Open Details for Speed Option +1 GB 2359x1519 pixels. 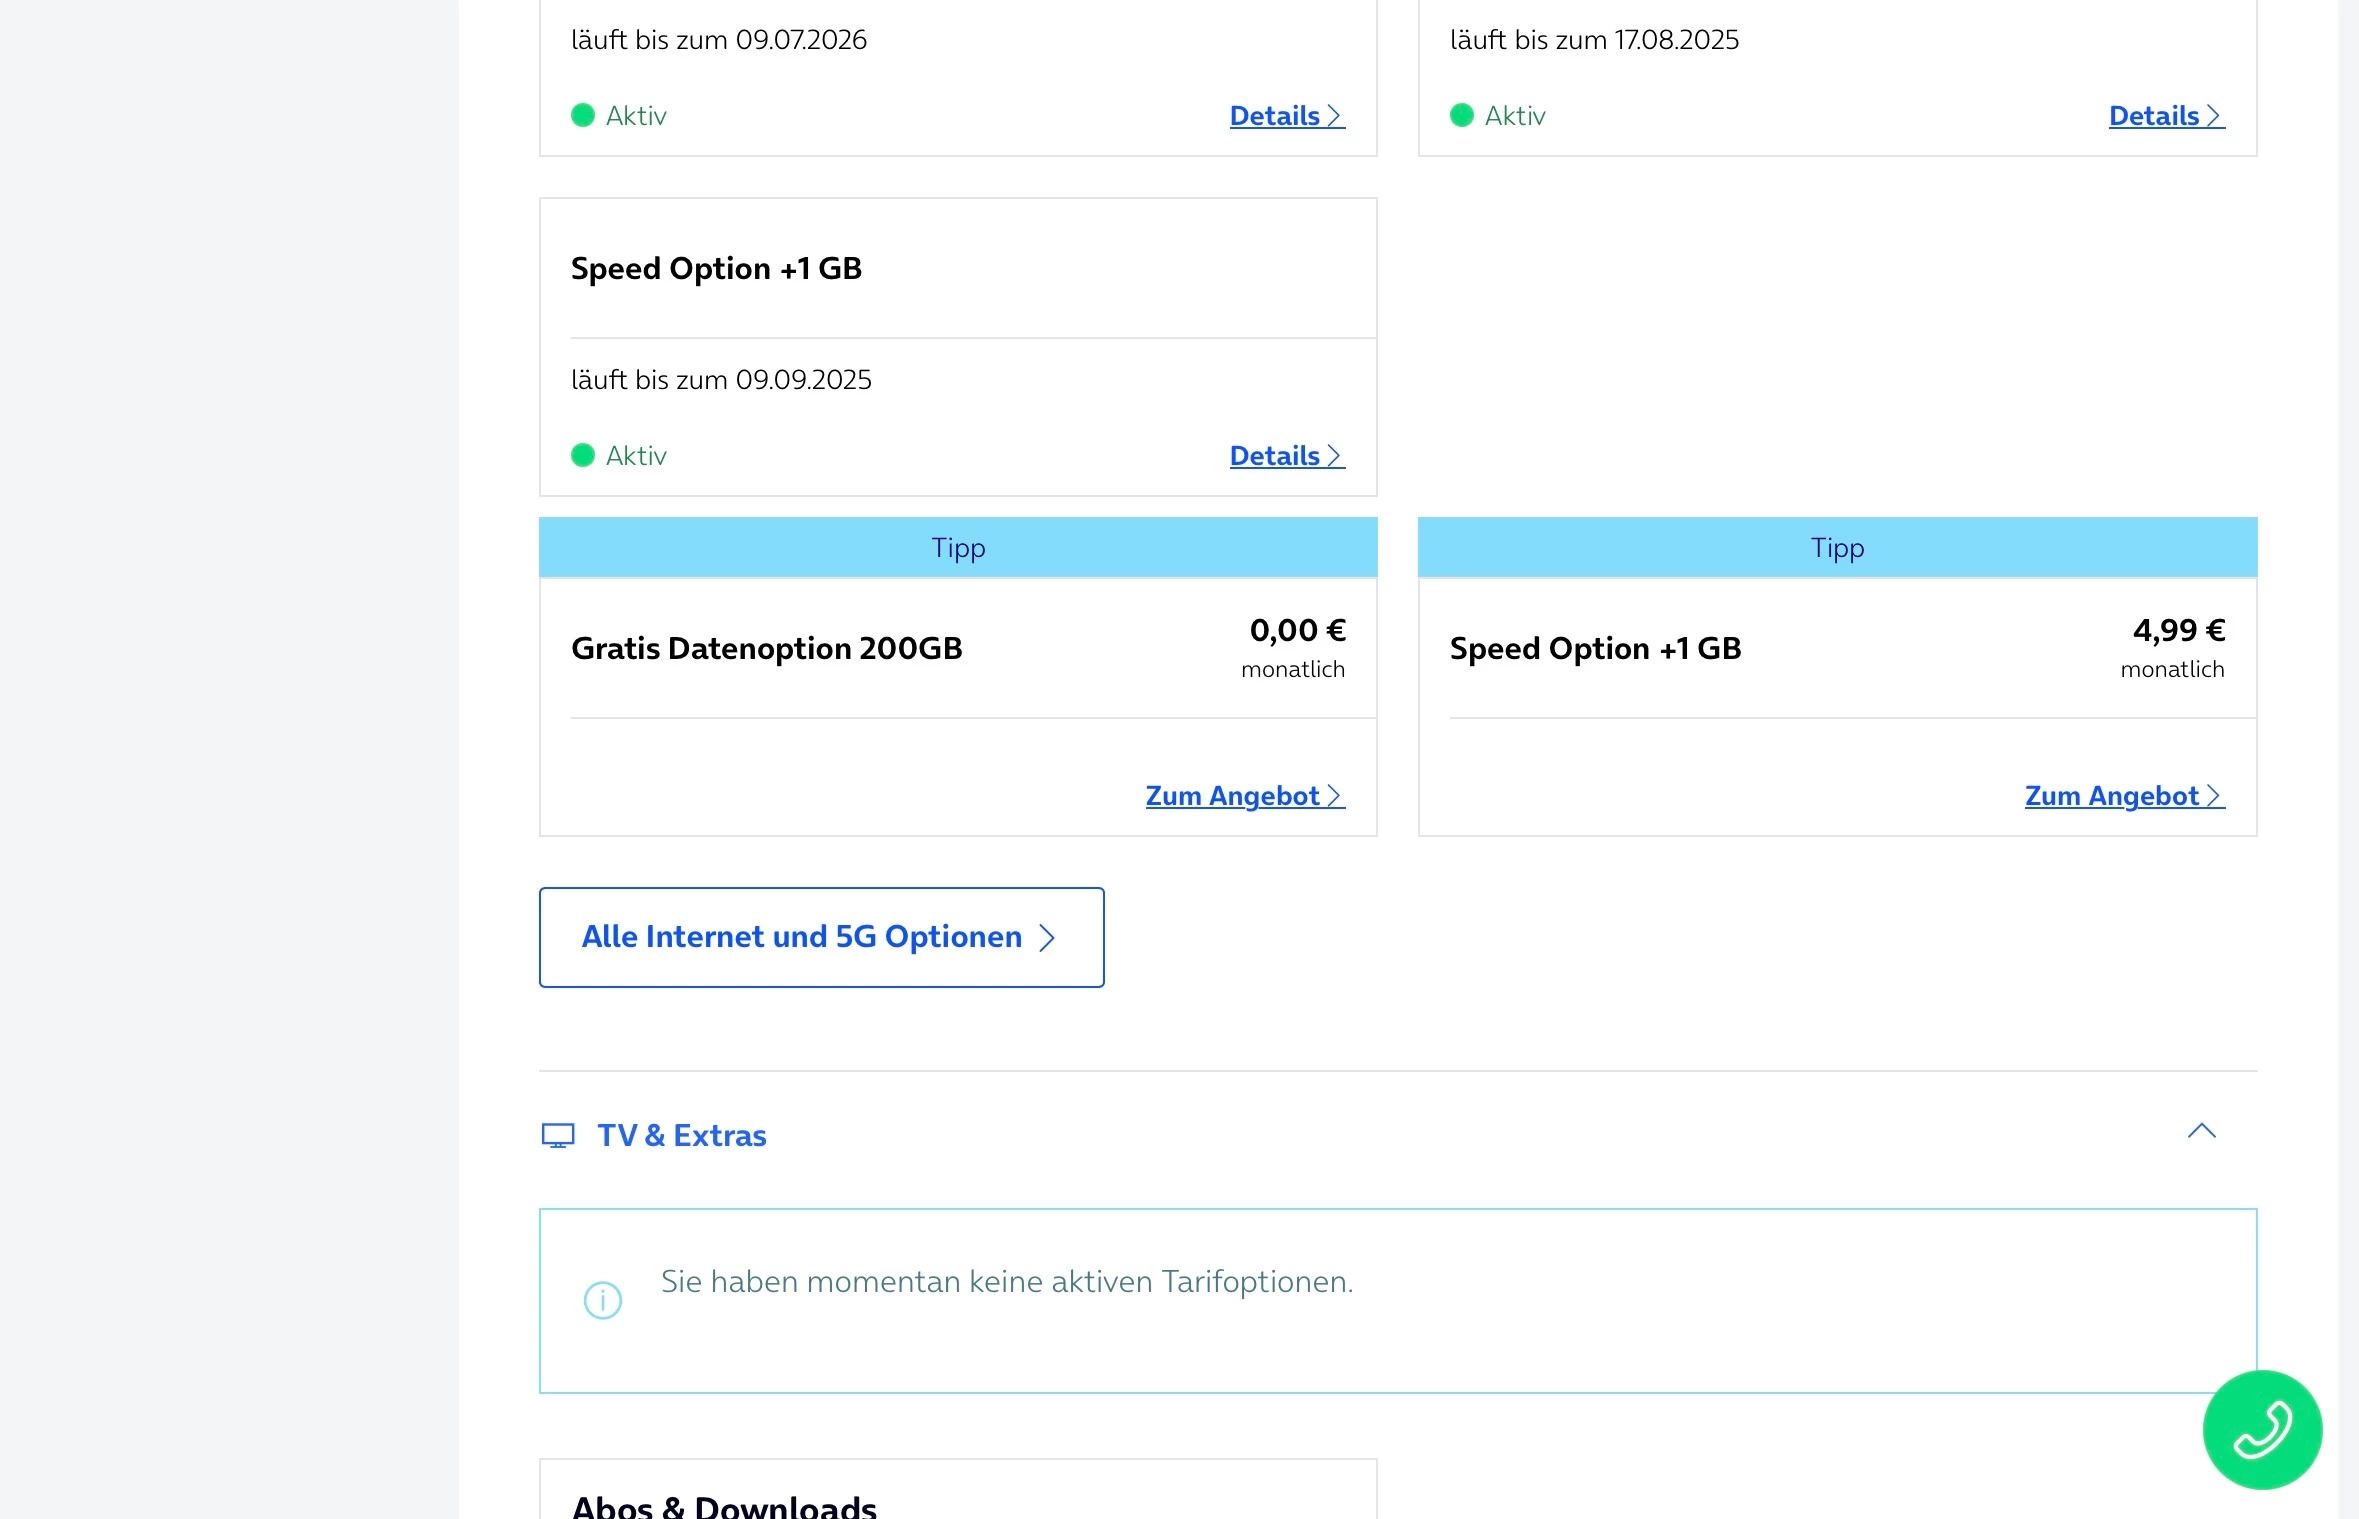click(x=1286, y=456)
